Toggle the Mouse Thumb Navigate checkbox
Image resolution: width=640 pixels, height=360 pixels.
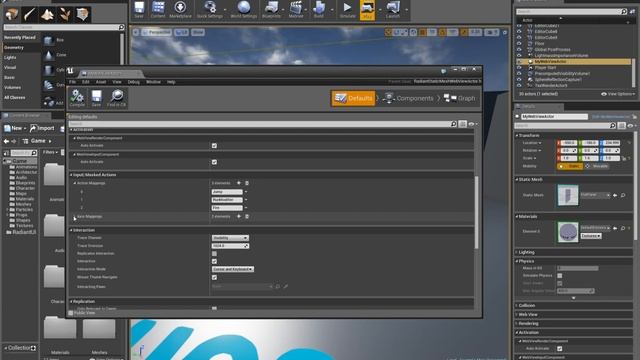214,277
